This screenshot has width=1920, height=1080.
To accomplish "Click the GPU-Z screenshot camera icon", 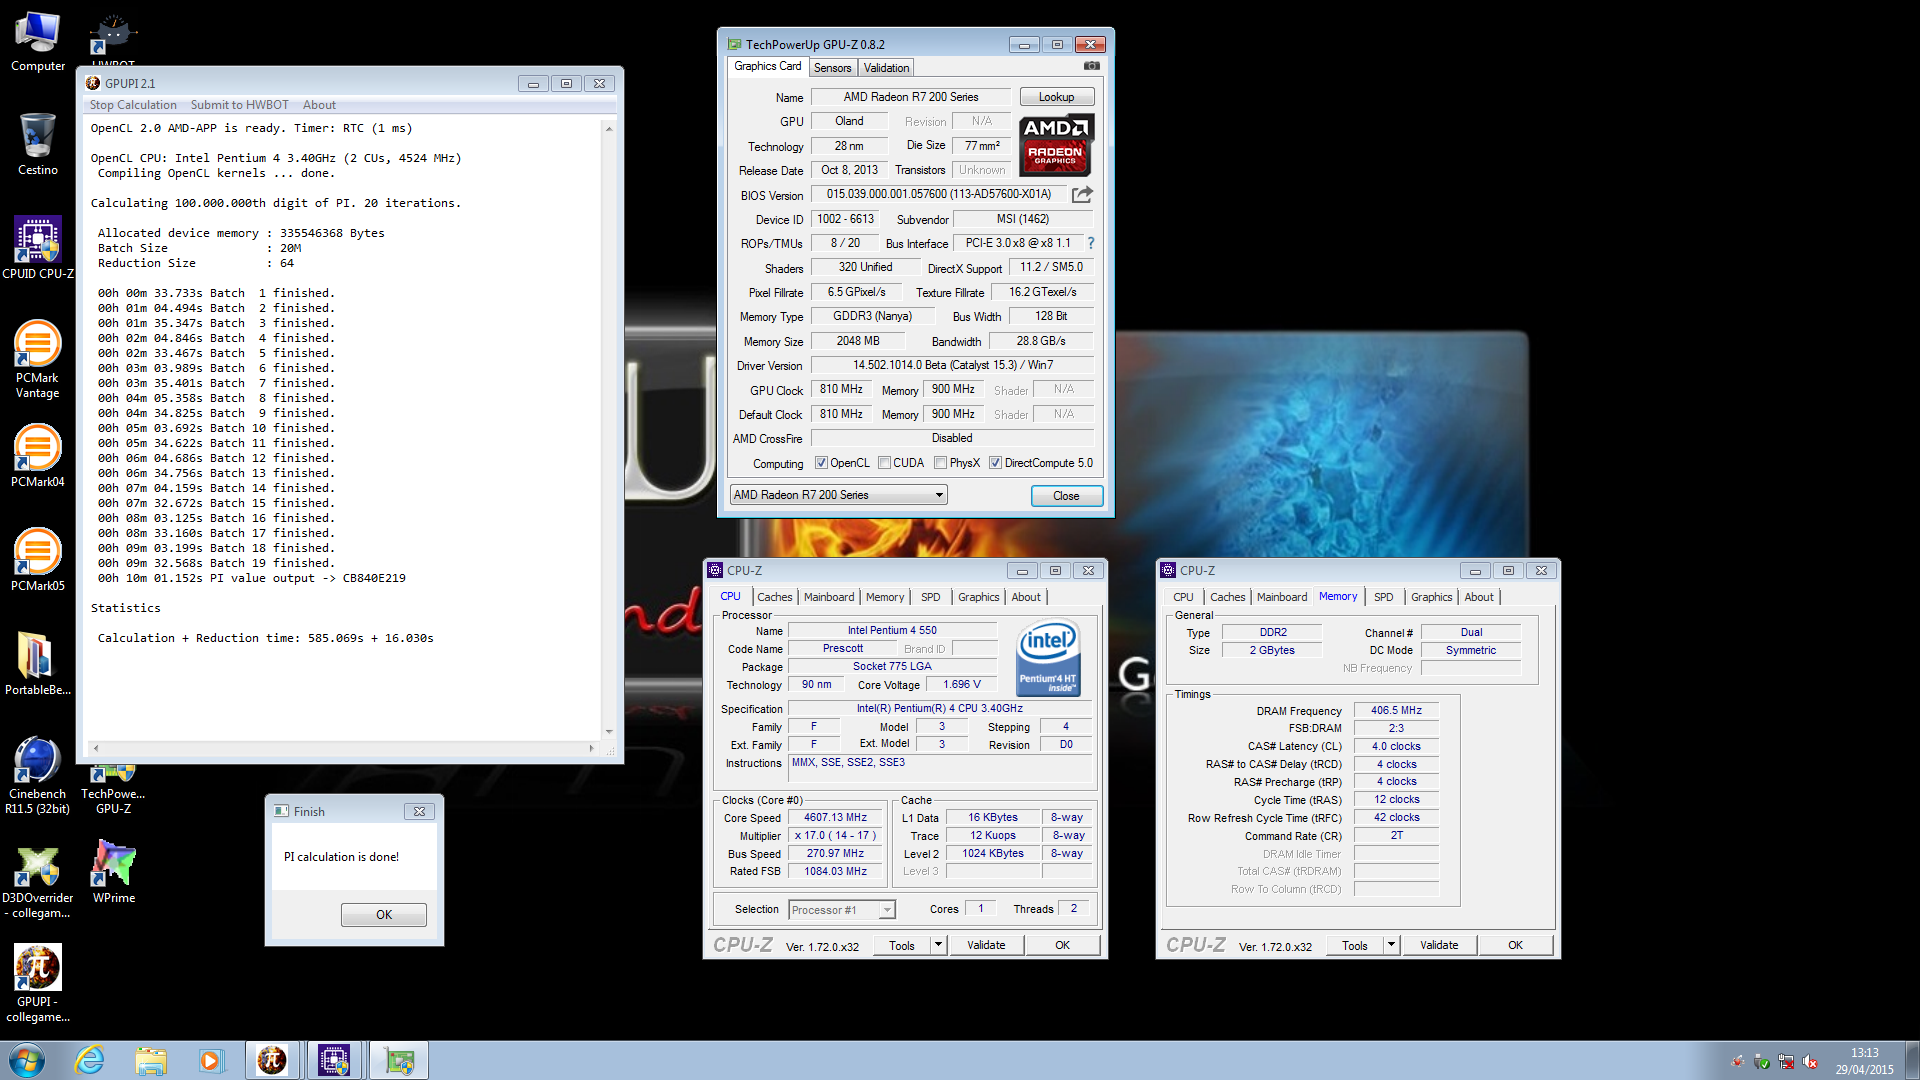I will pos(1092,66).
